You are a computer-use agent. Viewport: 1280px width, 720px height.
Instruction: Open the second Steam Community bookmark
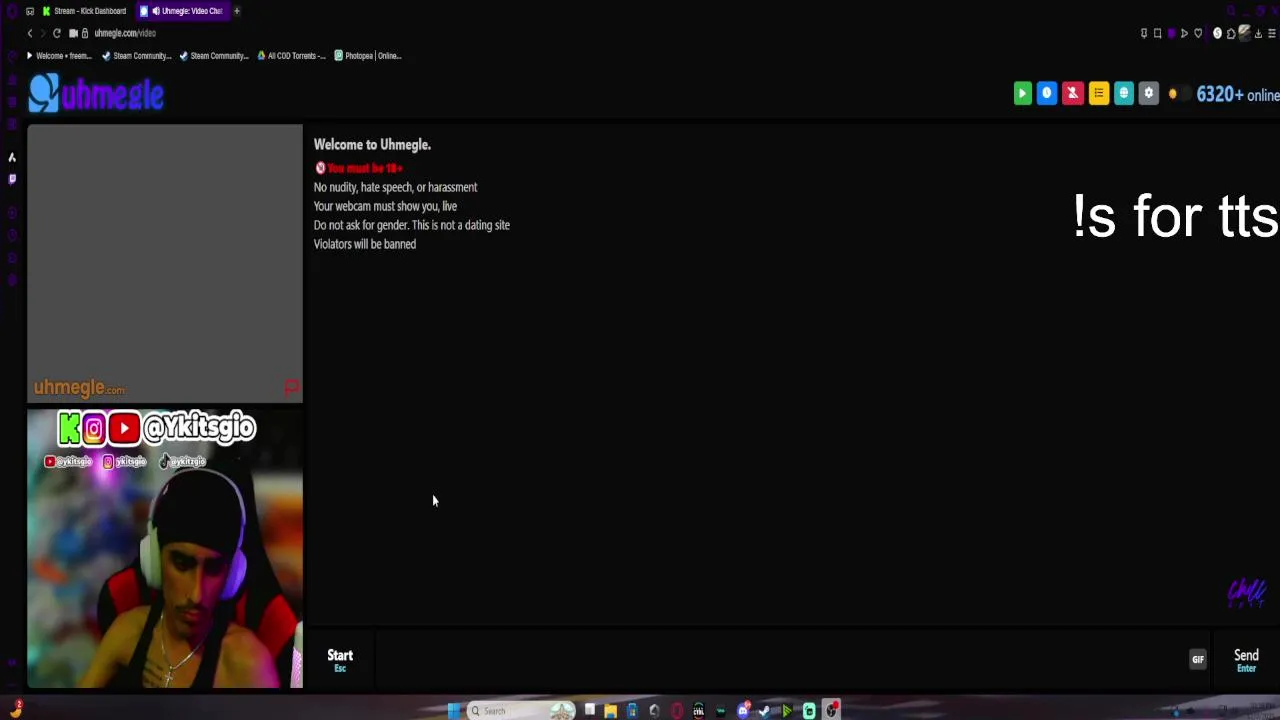tap(214, 56)
